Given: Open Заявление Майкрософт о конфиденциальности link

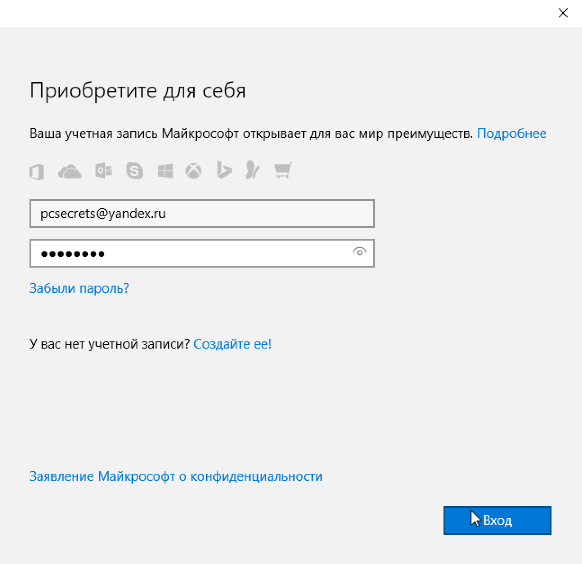Looking at the screenshot, I should 176,476.
